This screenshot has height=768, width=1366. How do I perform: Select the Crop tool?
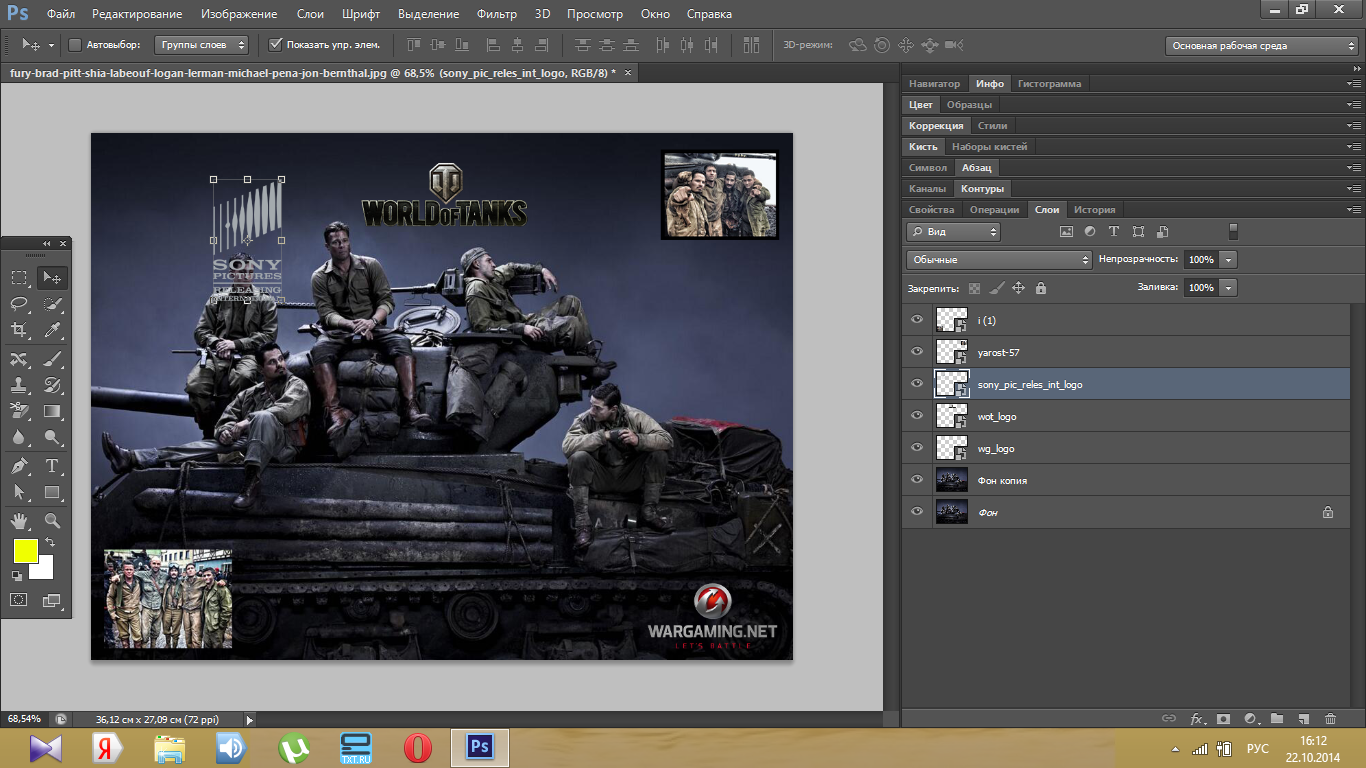19,331
